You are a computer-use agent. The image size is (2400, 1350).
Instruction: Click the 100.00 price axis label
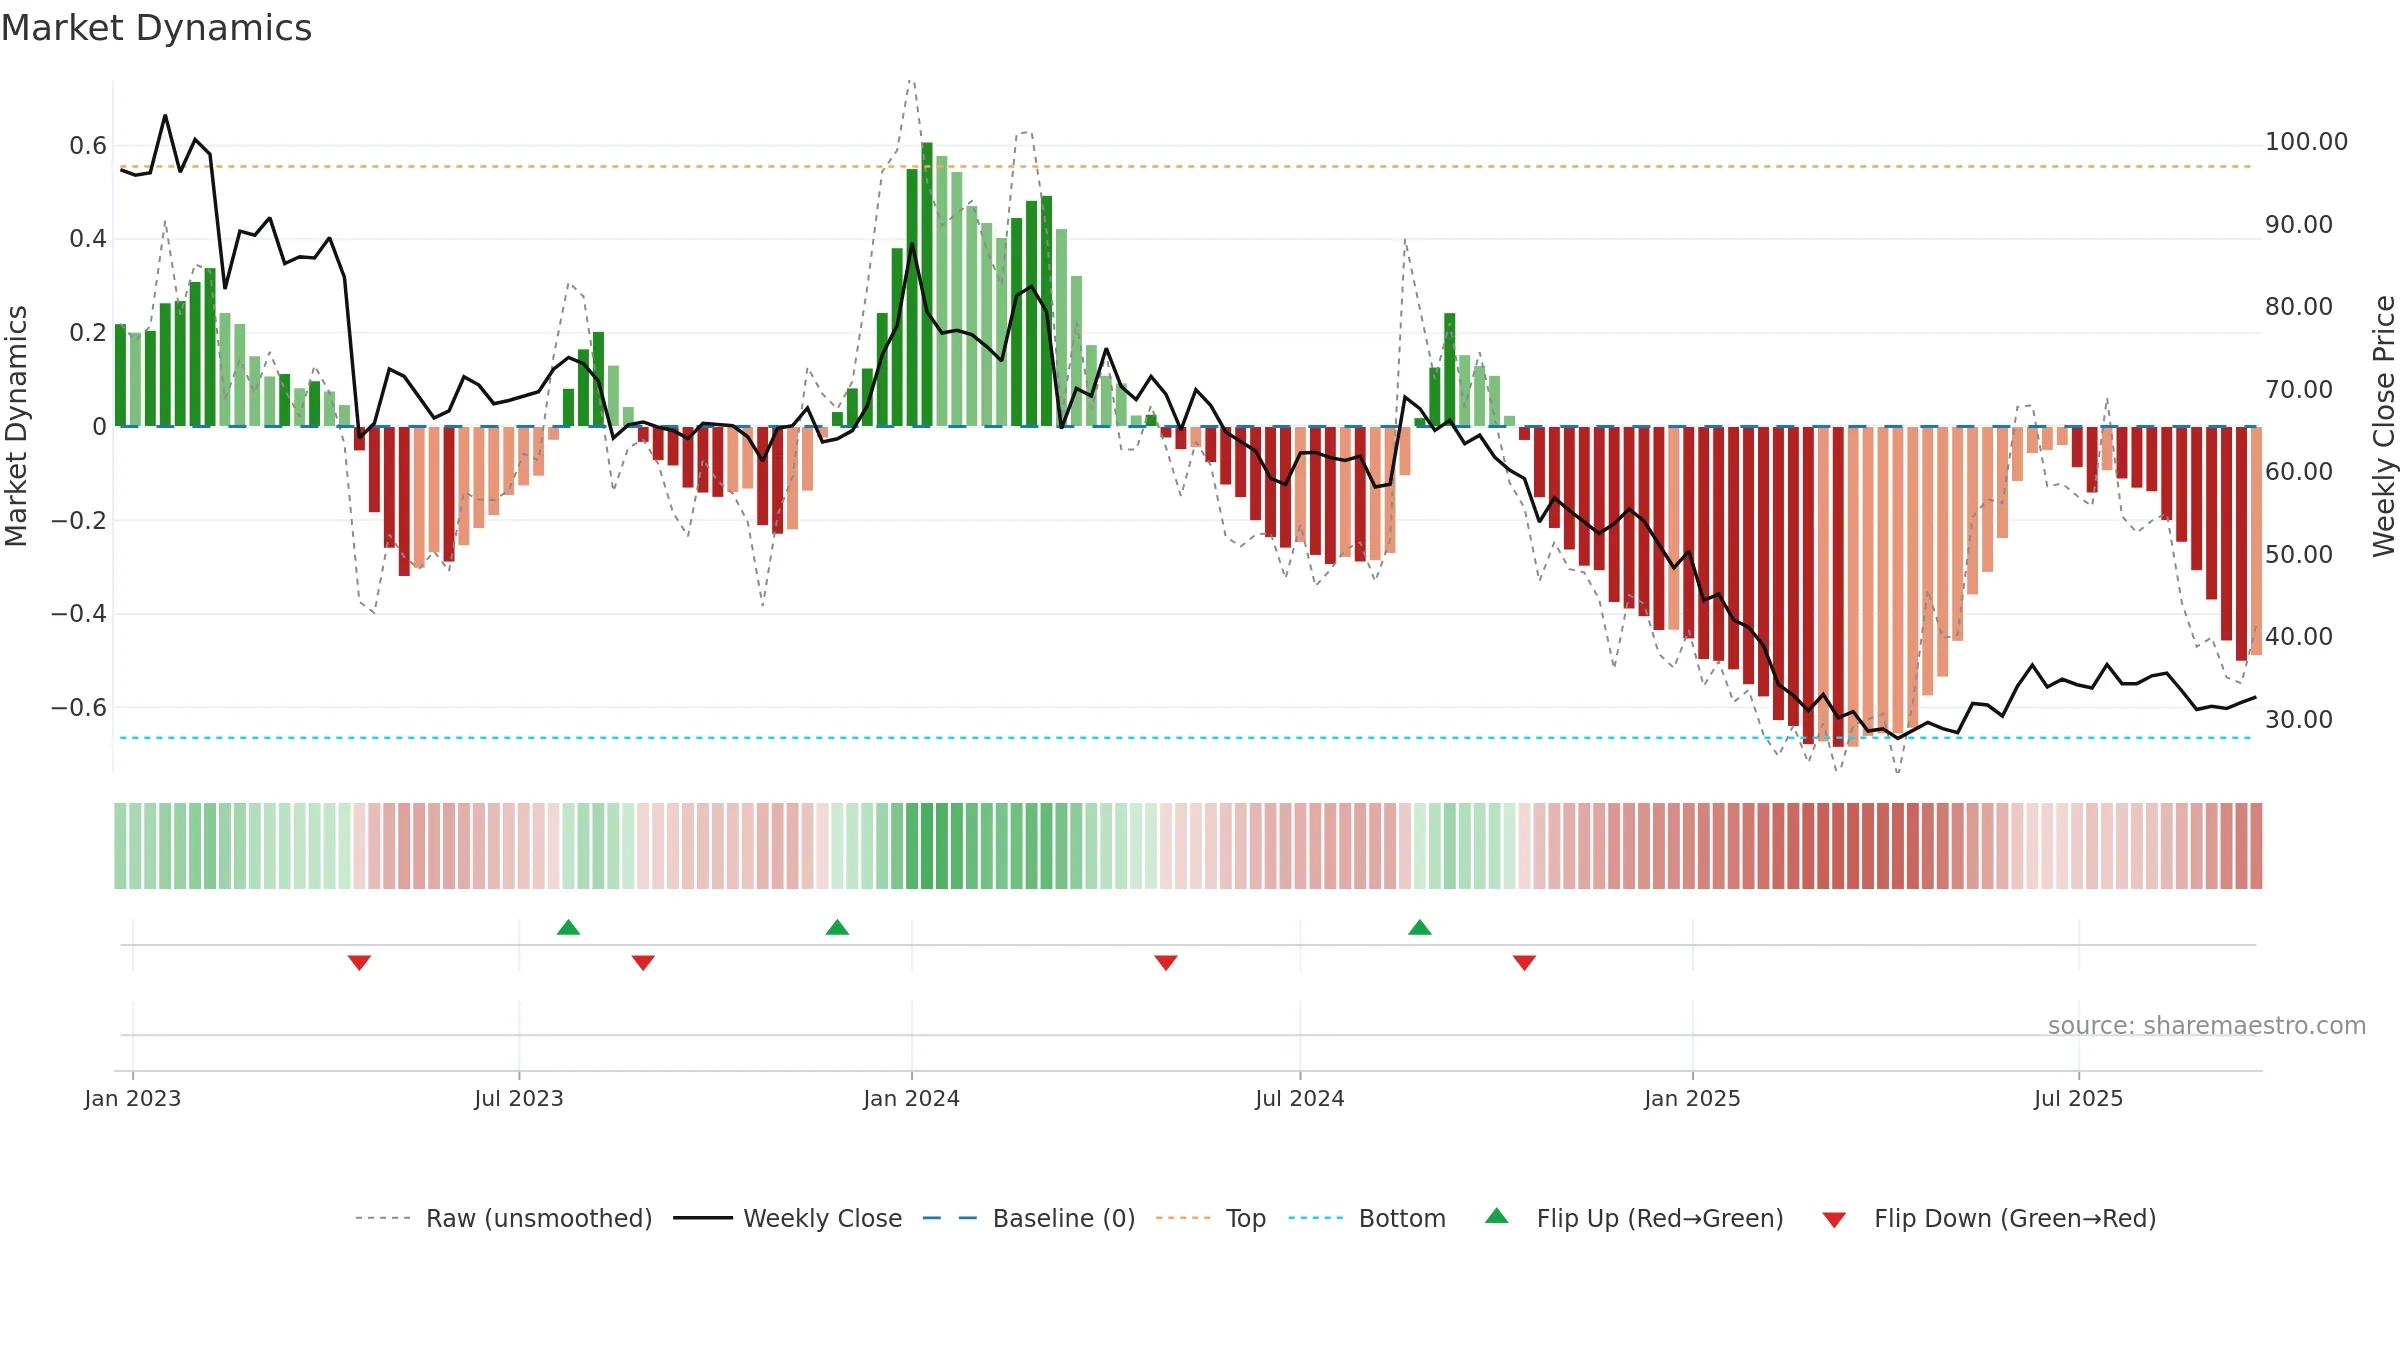coord(2306,142)
